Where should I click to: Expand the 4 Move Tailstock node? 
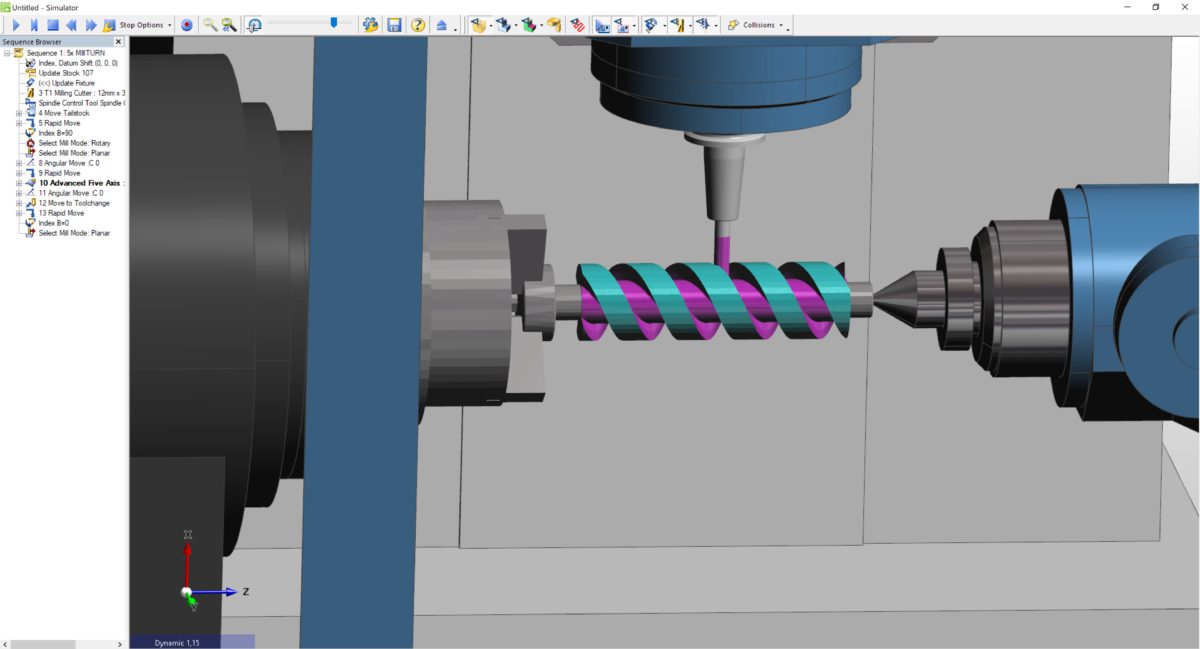coord(18,113)
